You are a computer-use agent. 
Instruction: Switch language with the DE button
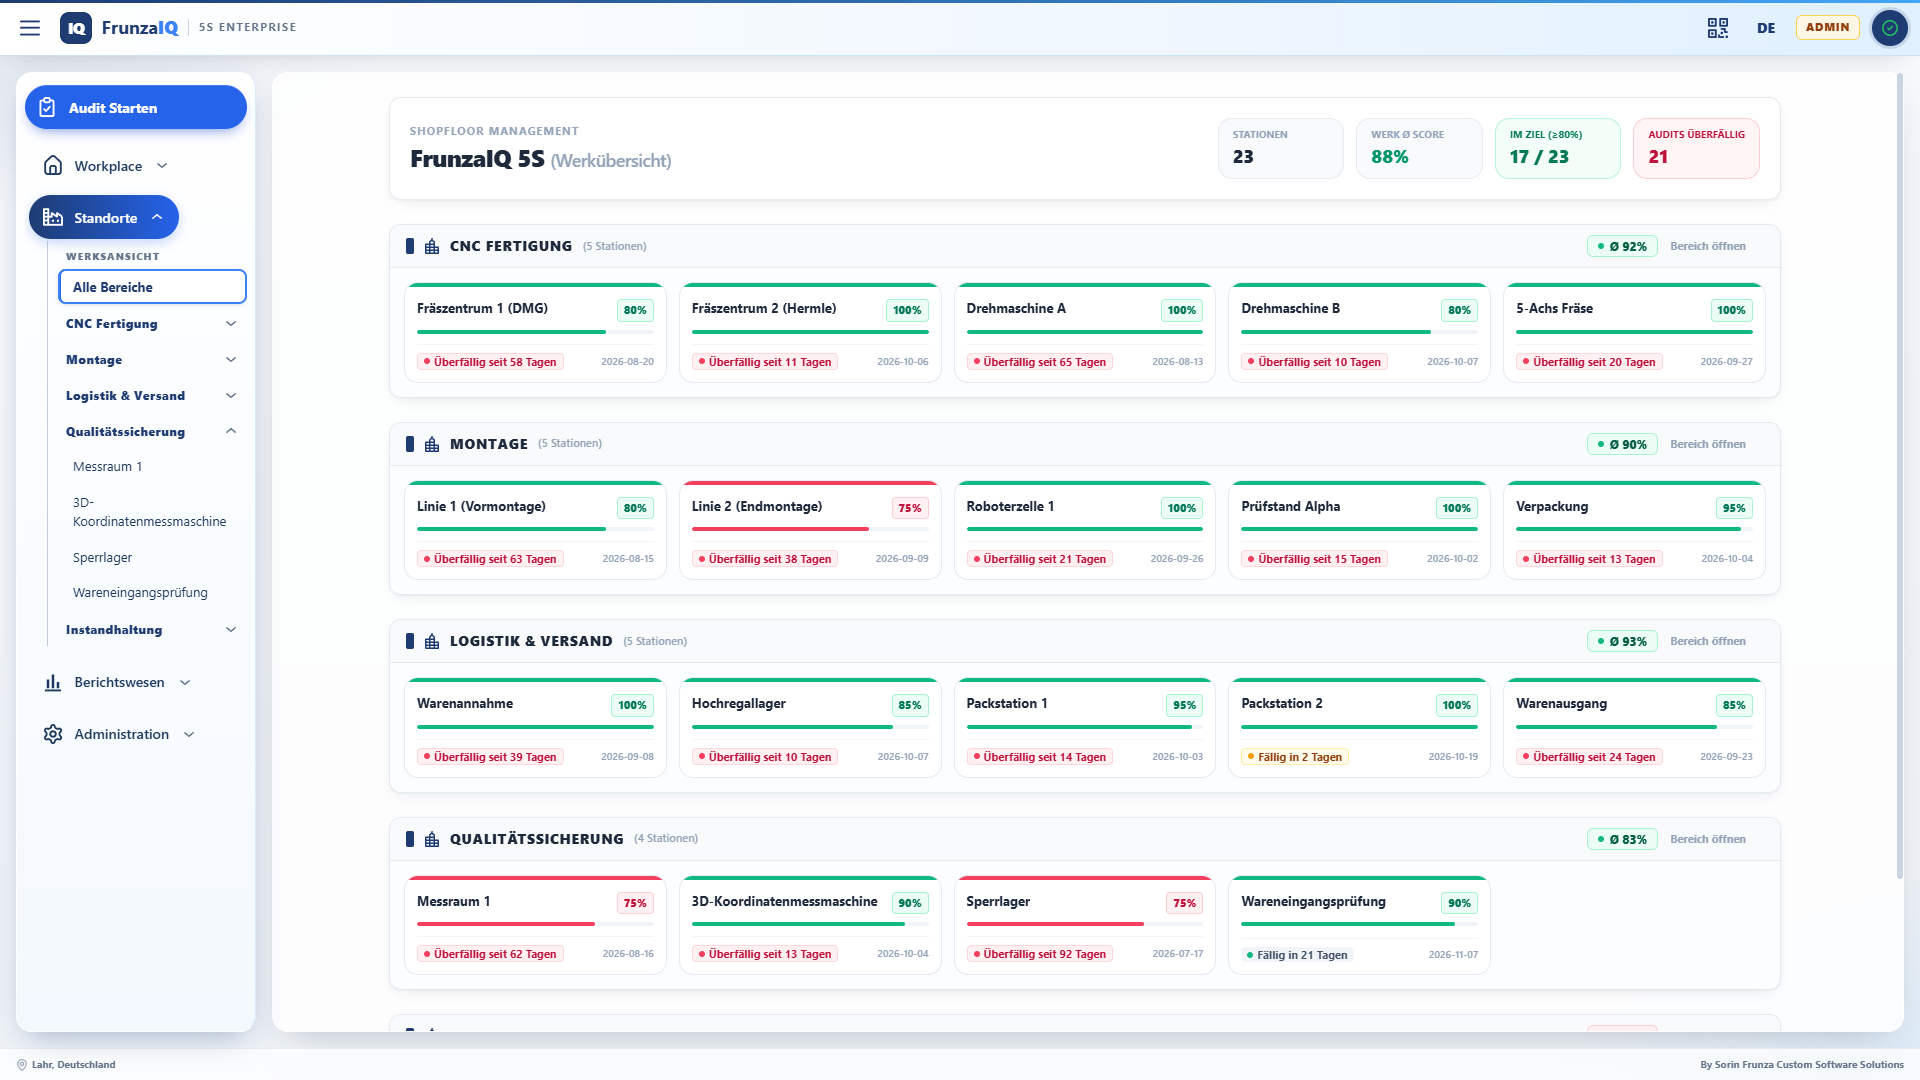tap(1766, 28)
